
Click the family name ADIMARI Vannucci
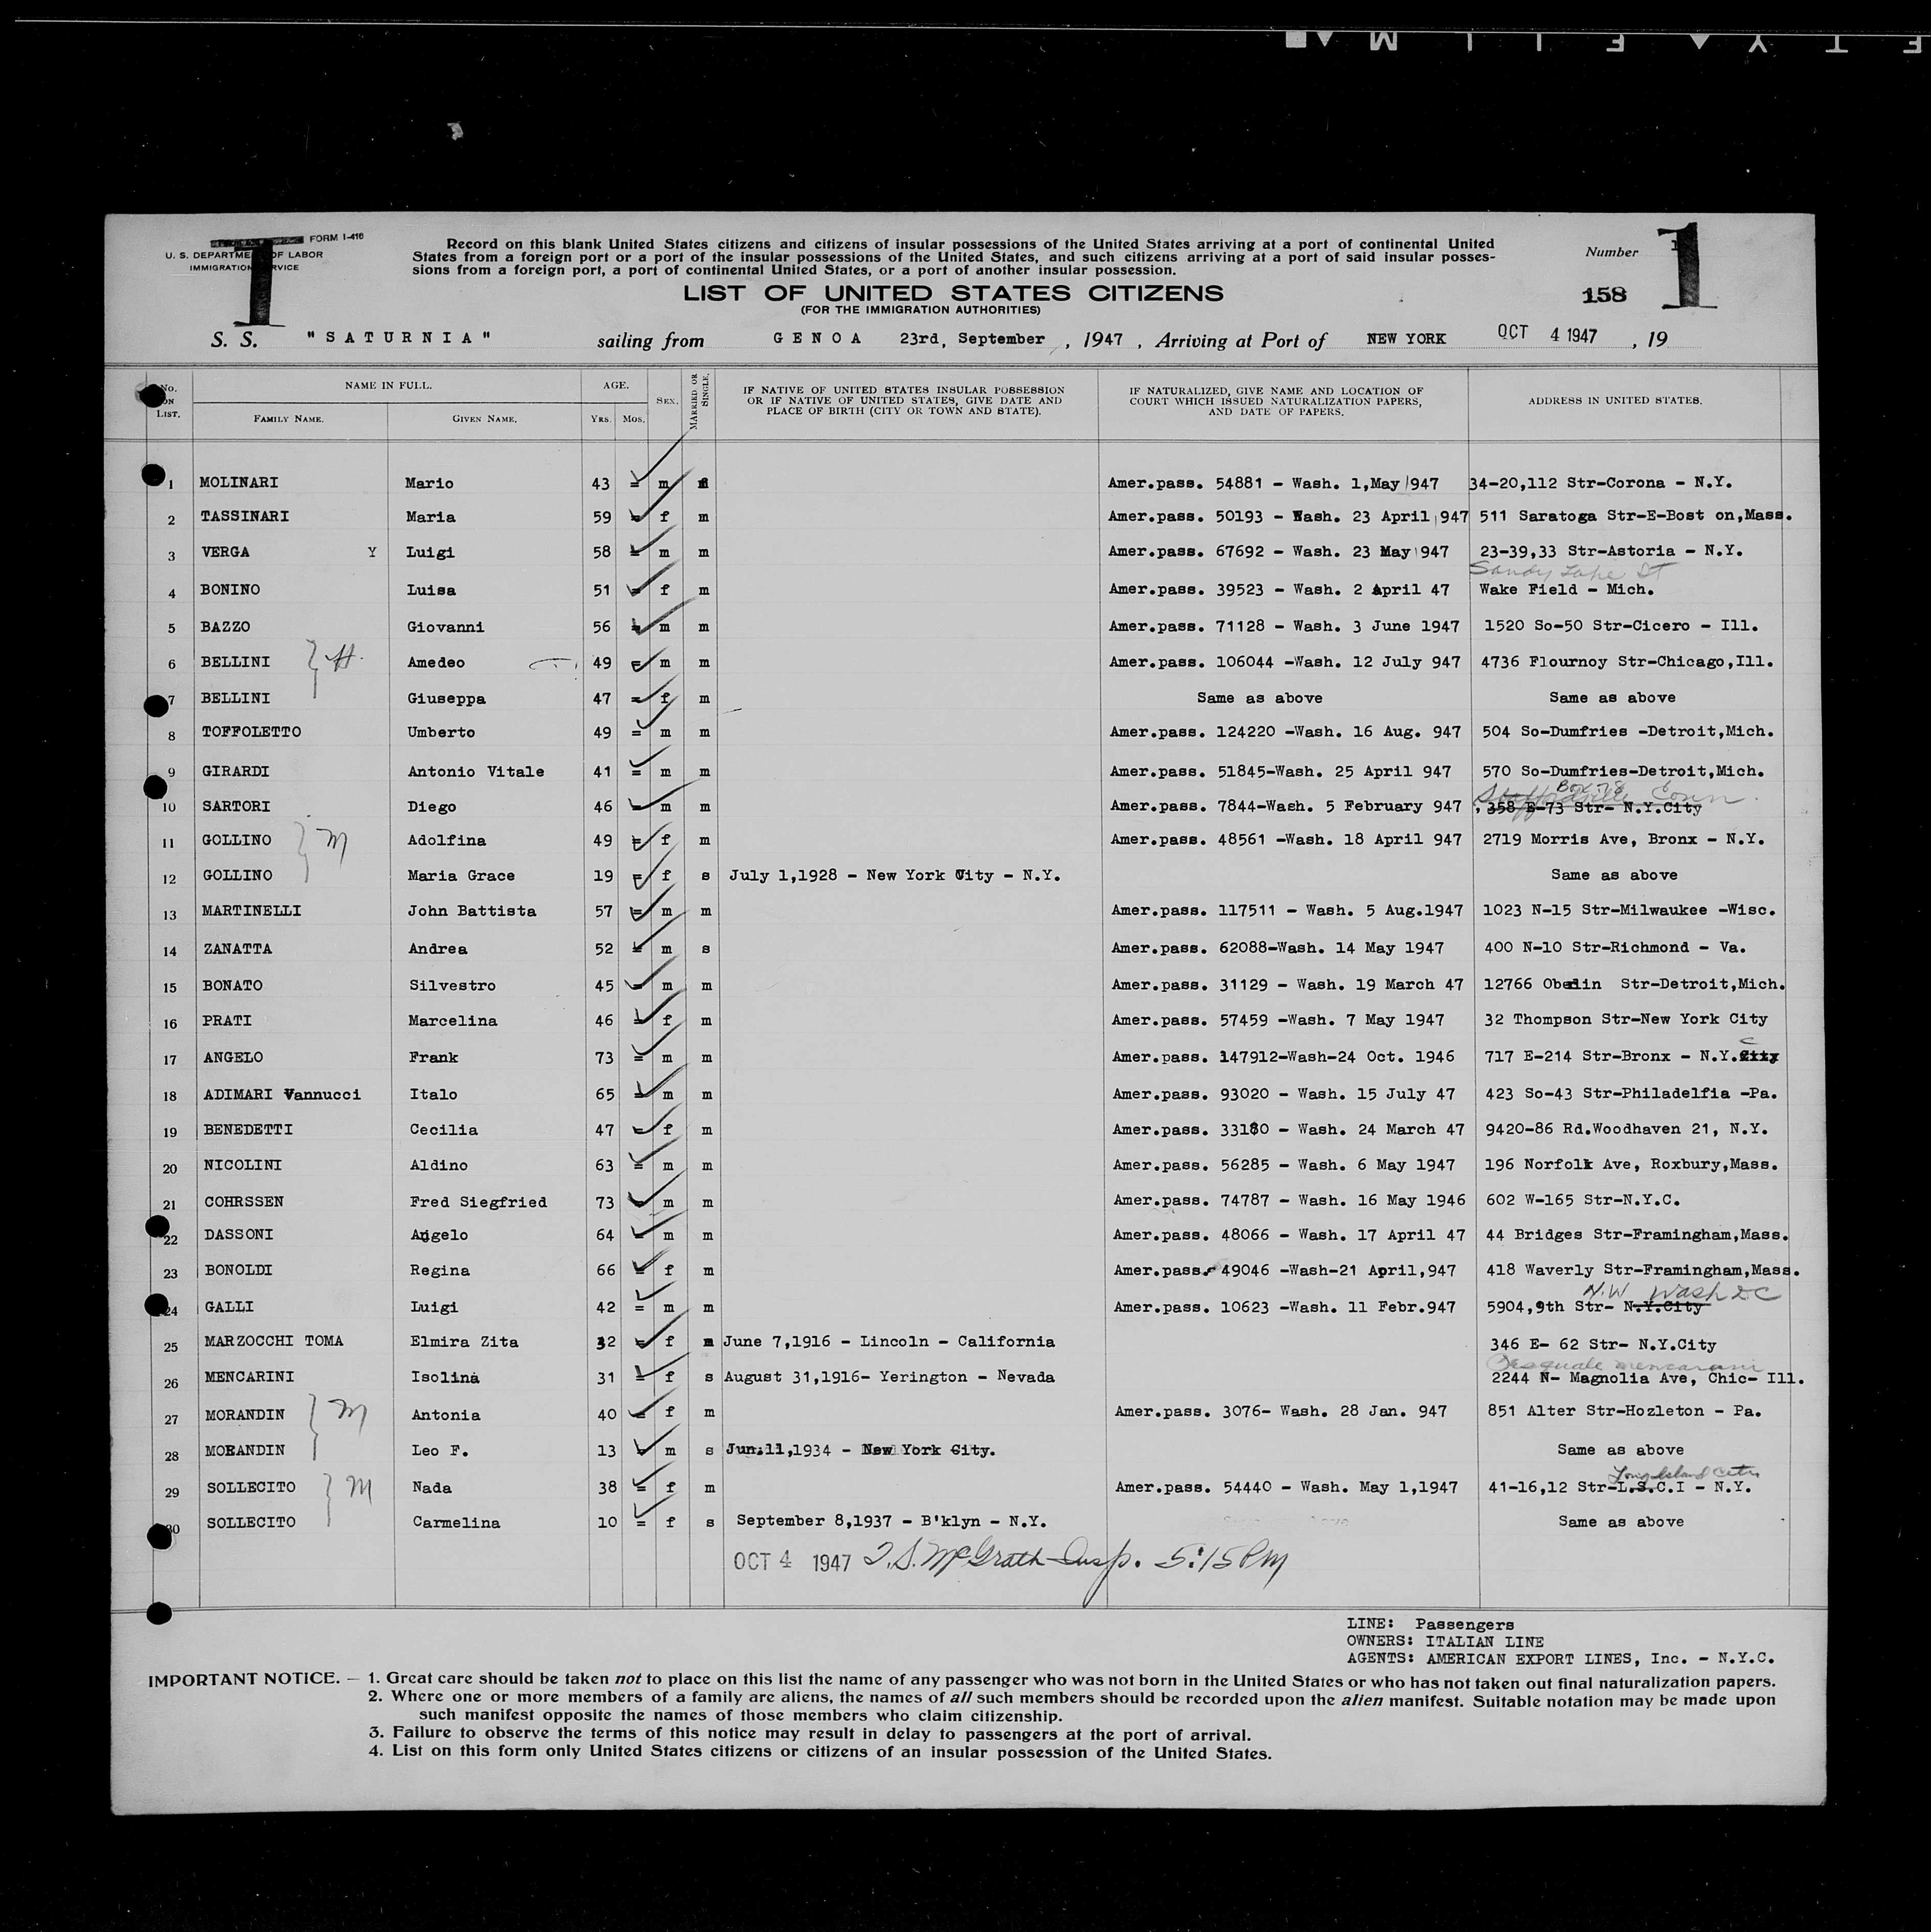(x=282, y=1094)
